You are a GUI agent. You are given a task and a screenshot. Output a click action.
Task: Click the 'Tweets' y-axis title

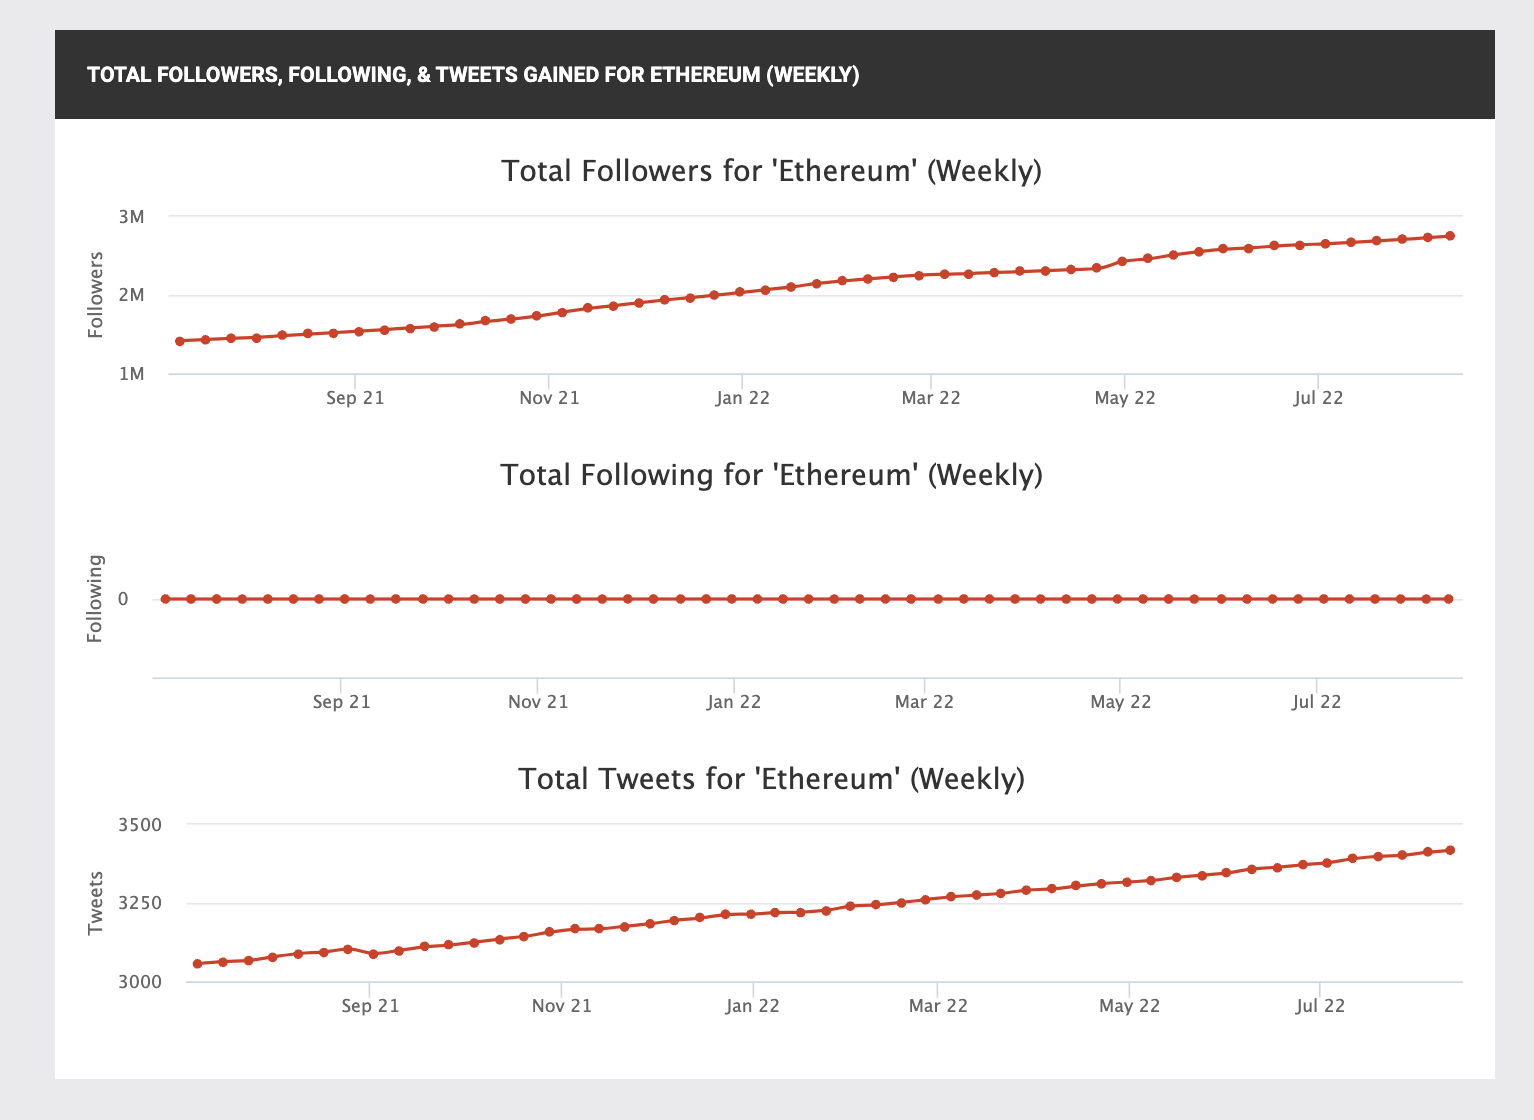[96, 904]
